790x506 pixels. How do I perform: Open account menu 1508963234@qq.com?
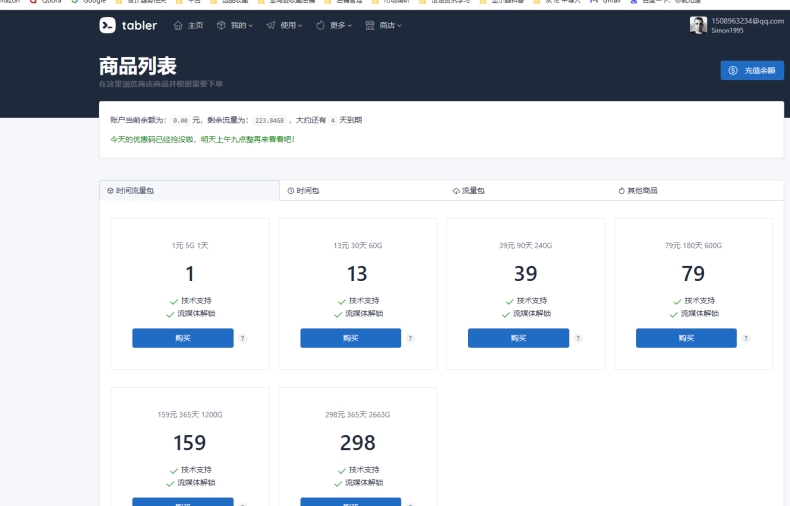748,21
